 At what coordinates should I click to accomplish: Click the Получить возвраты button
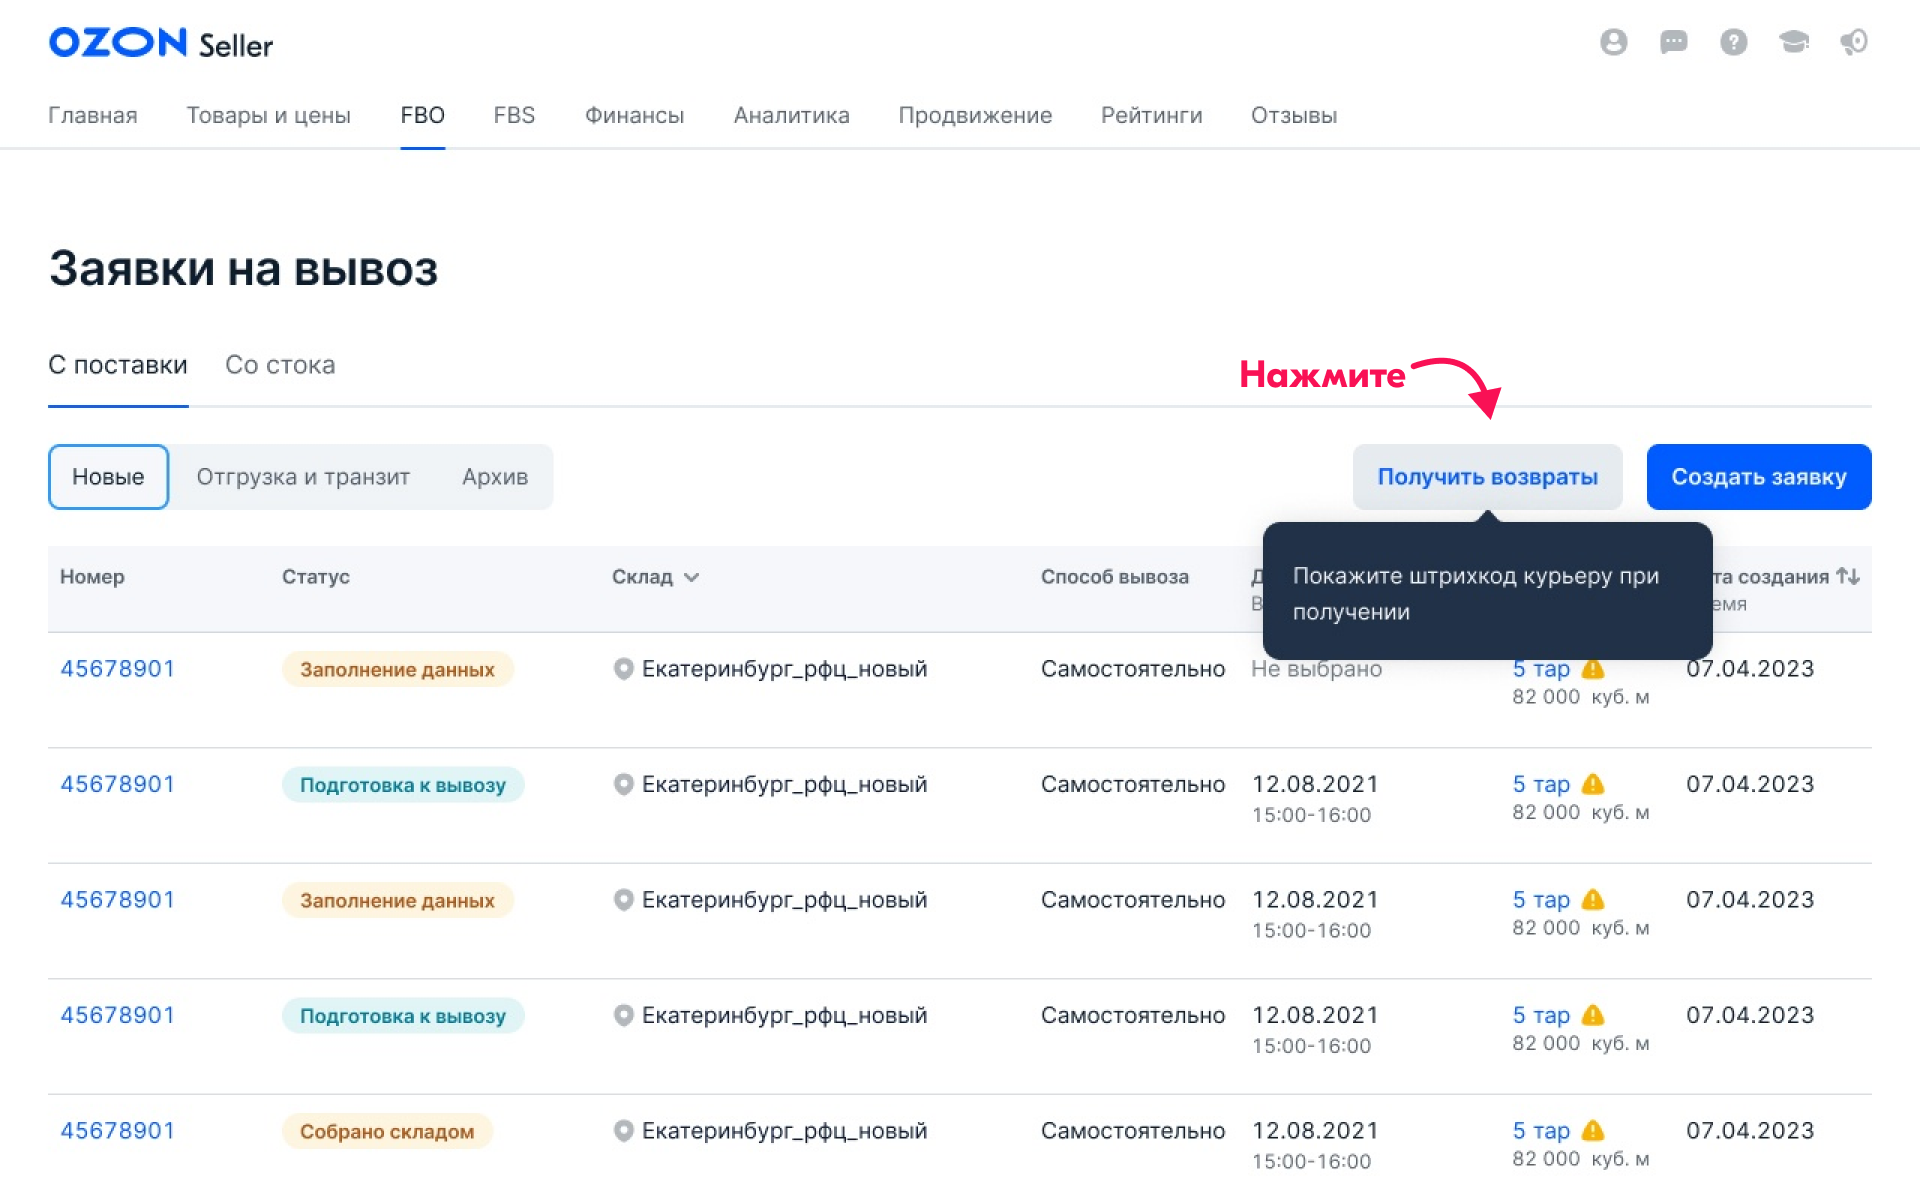tap(1487, 477)
